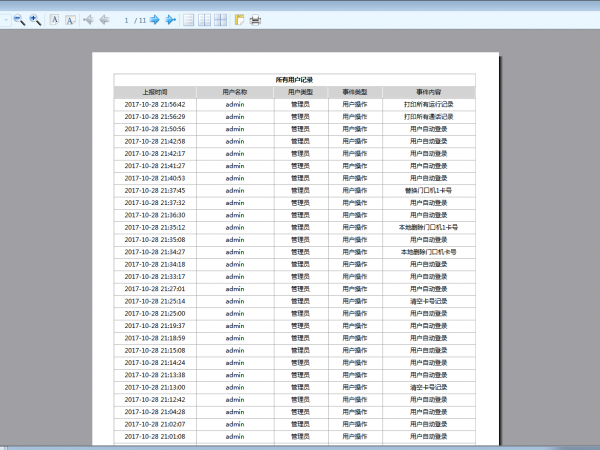
Task: Select the '打印所有运行记录' event cell
Action: (428, 104)
